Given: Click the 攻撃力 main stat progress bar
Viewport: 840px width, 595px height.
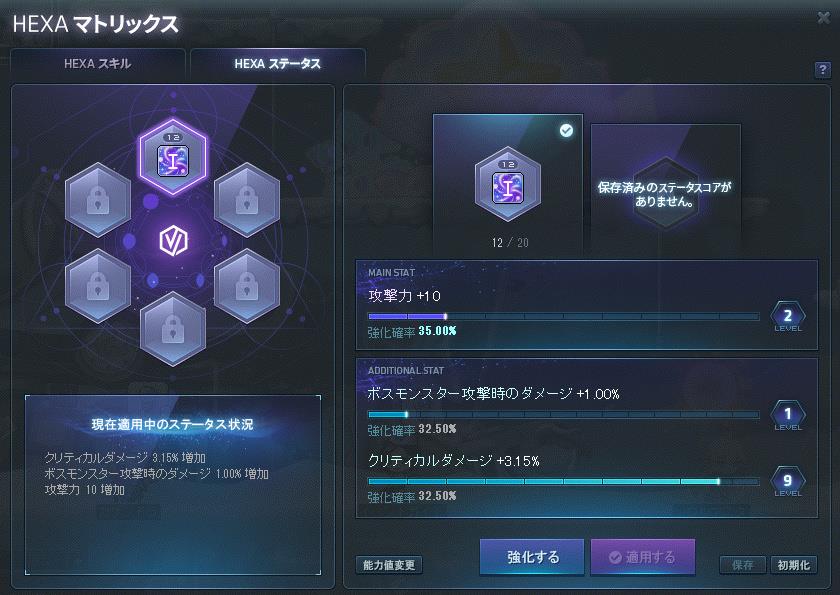Looking at the screenshot, I should (564, 317).
